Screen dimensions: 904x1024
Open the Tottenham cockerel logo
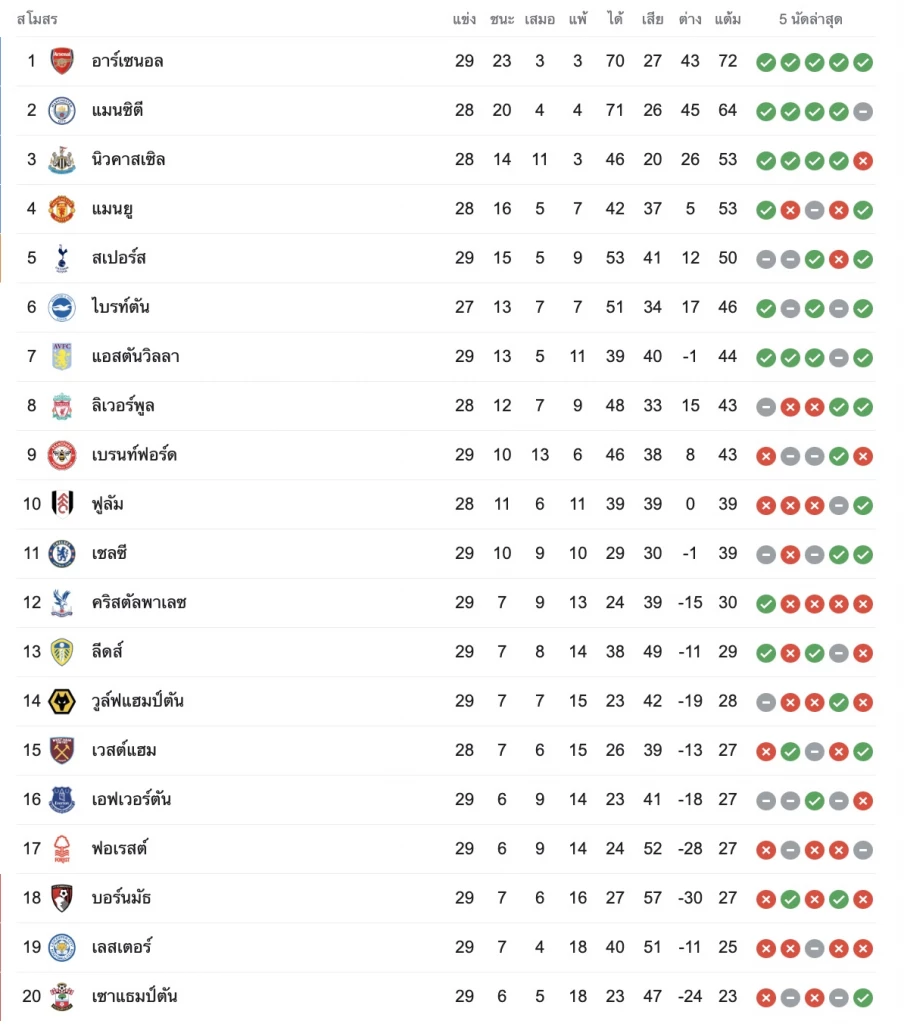coord(62,258)
